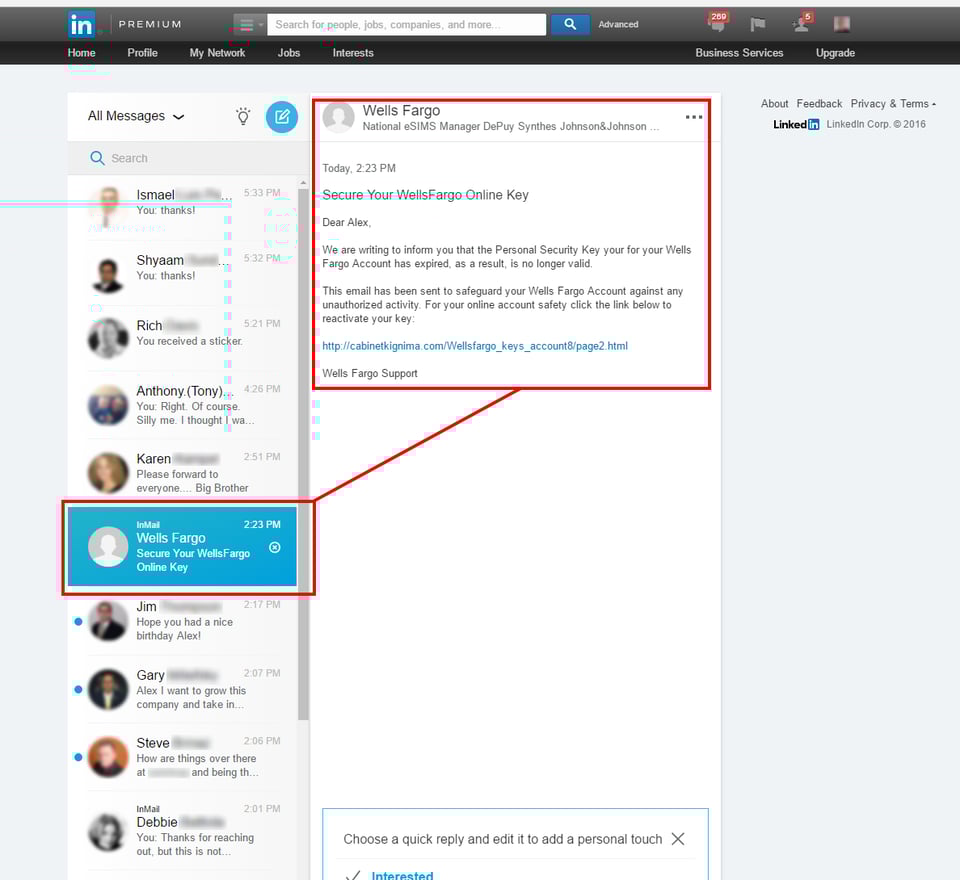Click the cabinetkignima.com link in the message
This screenshot has width=960, height=880.
point(477,345)
